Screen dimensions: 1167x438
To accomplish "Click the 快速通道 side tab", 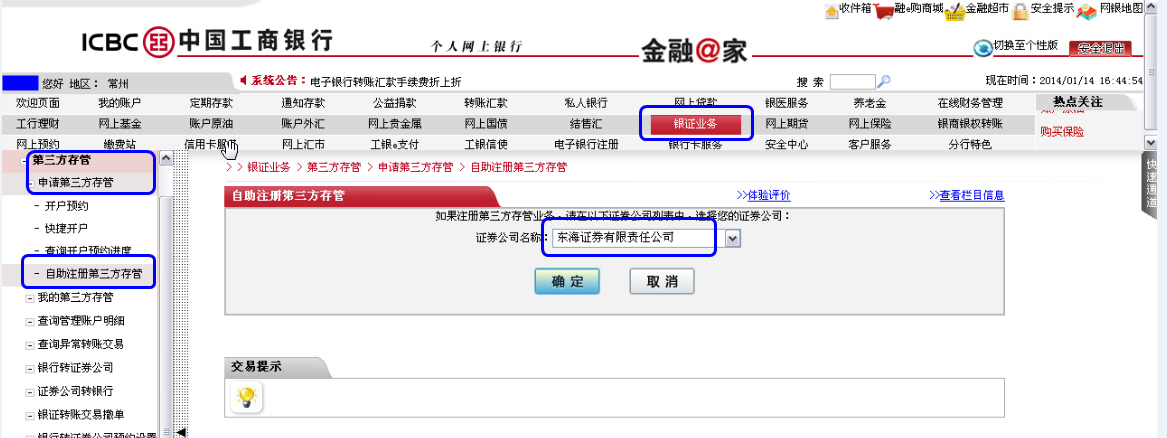I will pos(1151,184).
